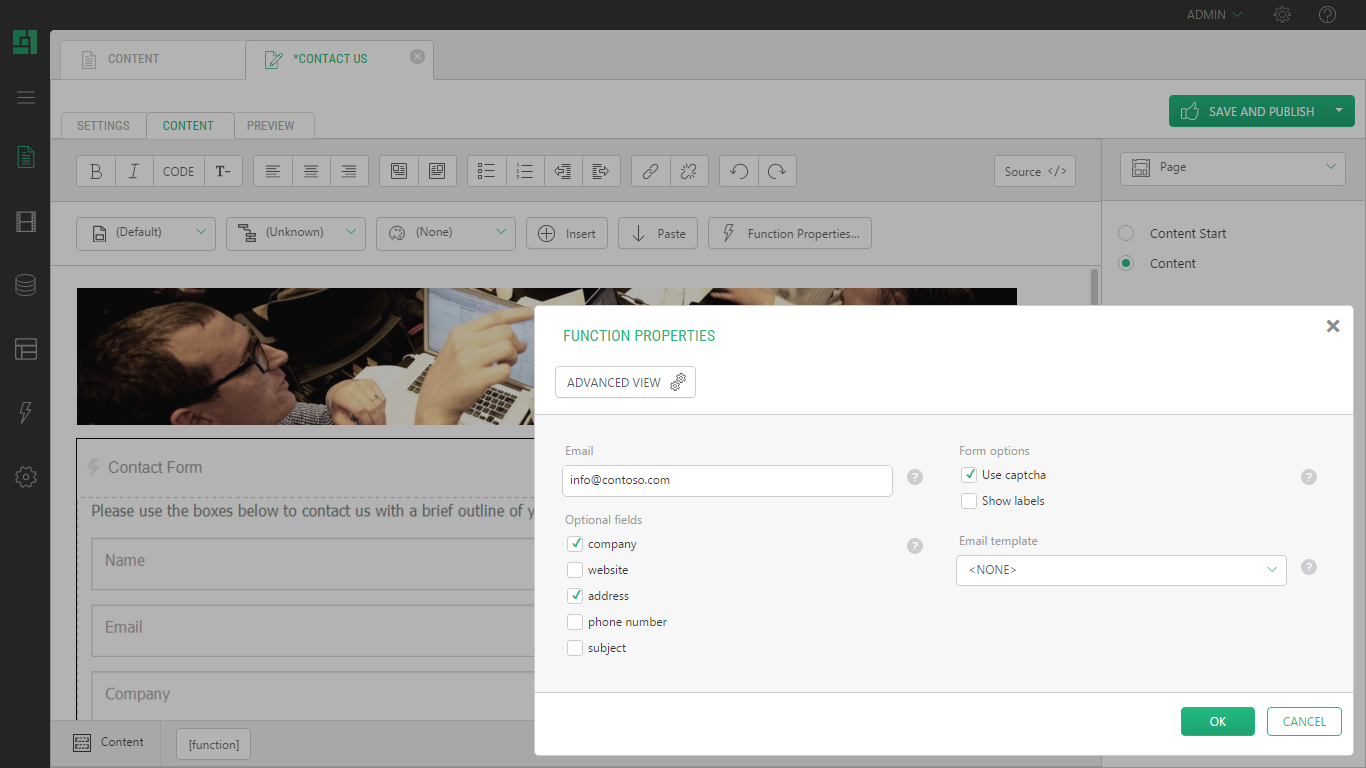Select the Content Start radio button
Screen dimensions: 1366x768
1126,233
